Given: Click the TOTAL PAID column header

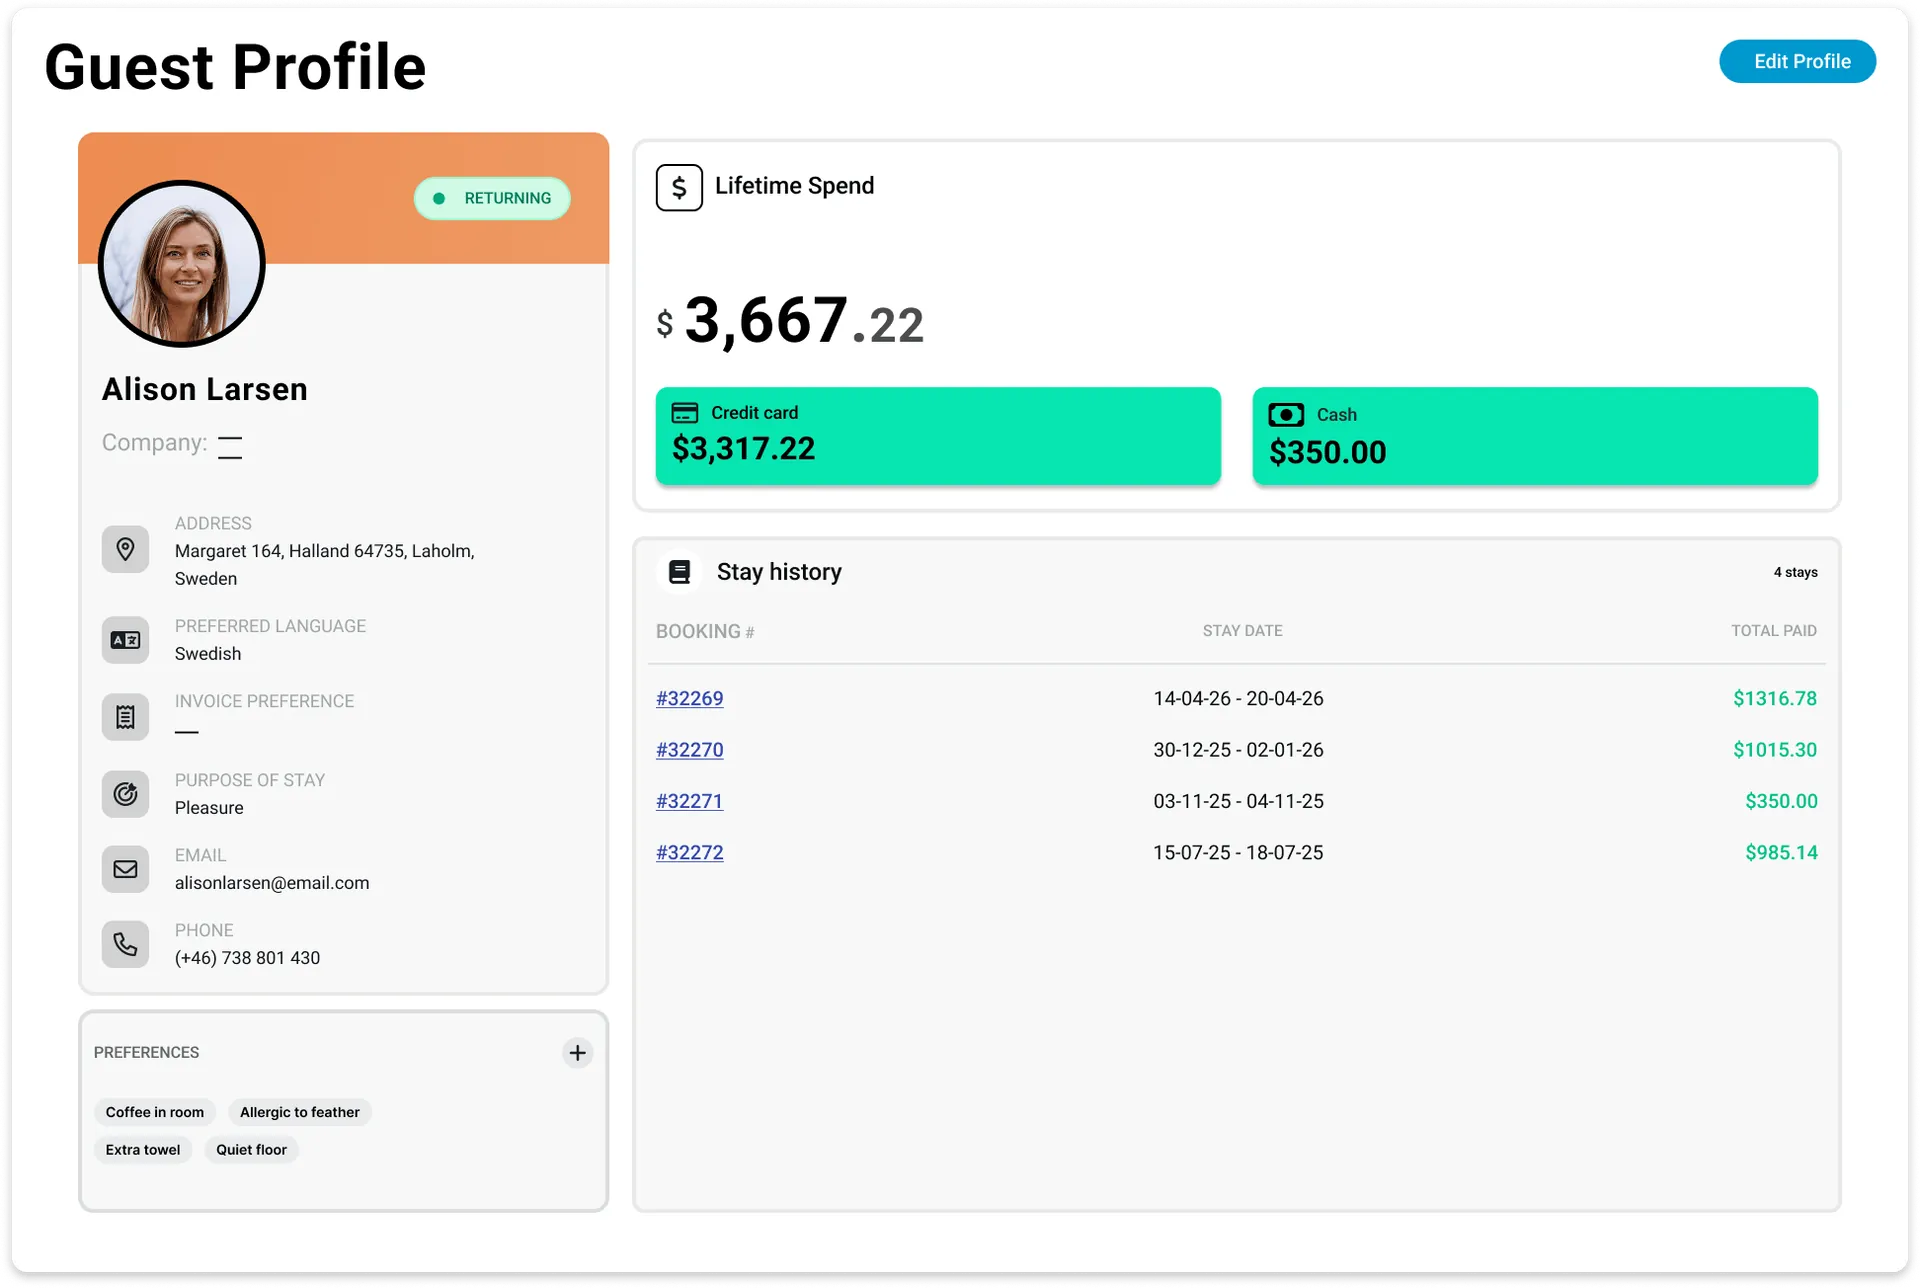Looking at the screenshot, I should (1774, 631).
